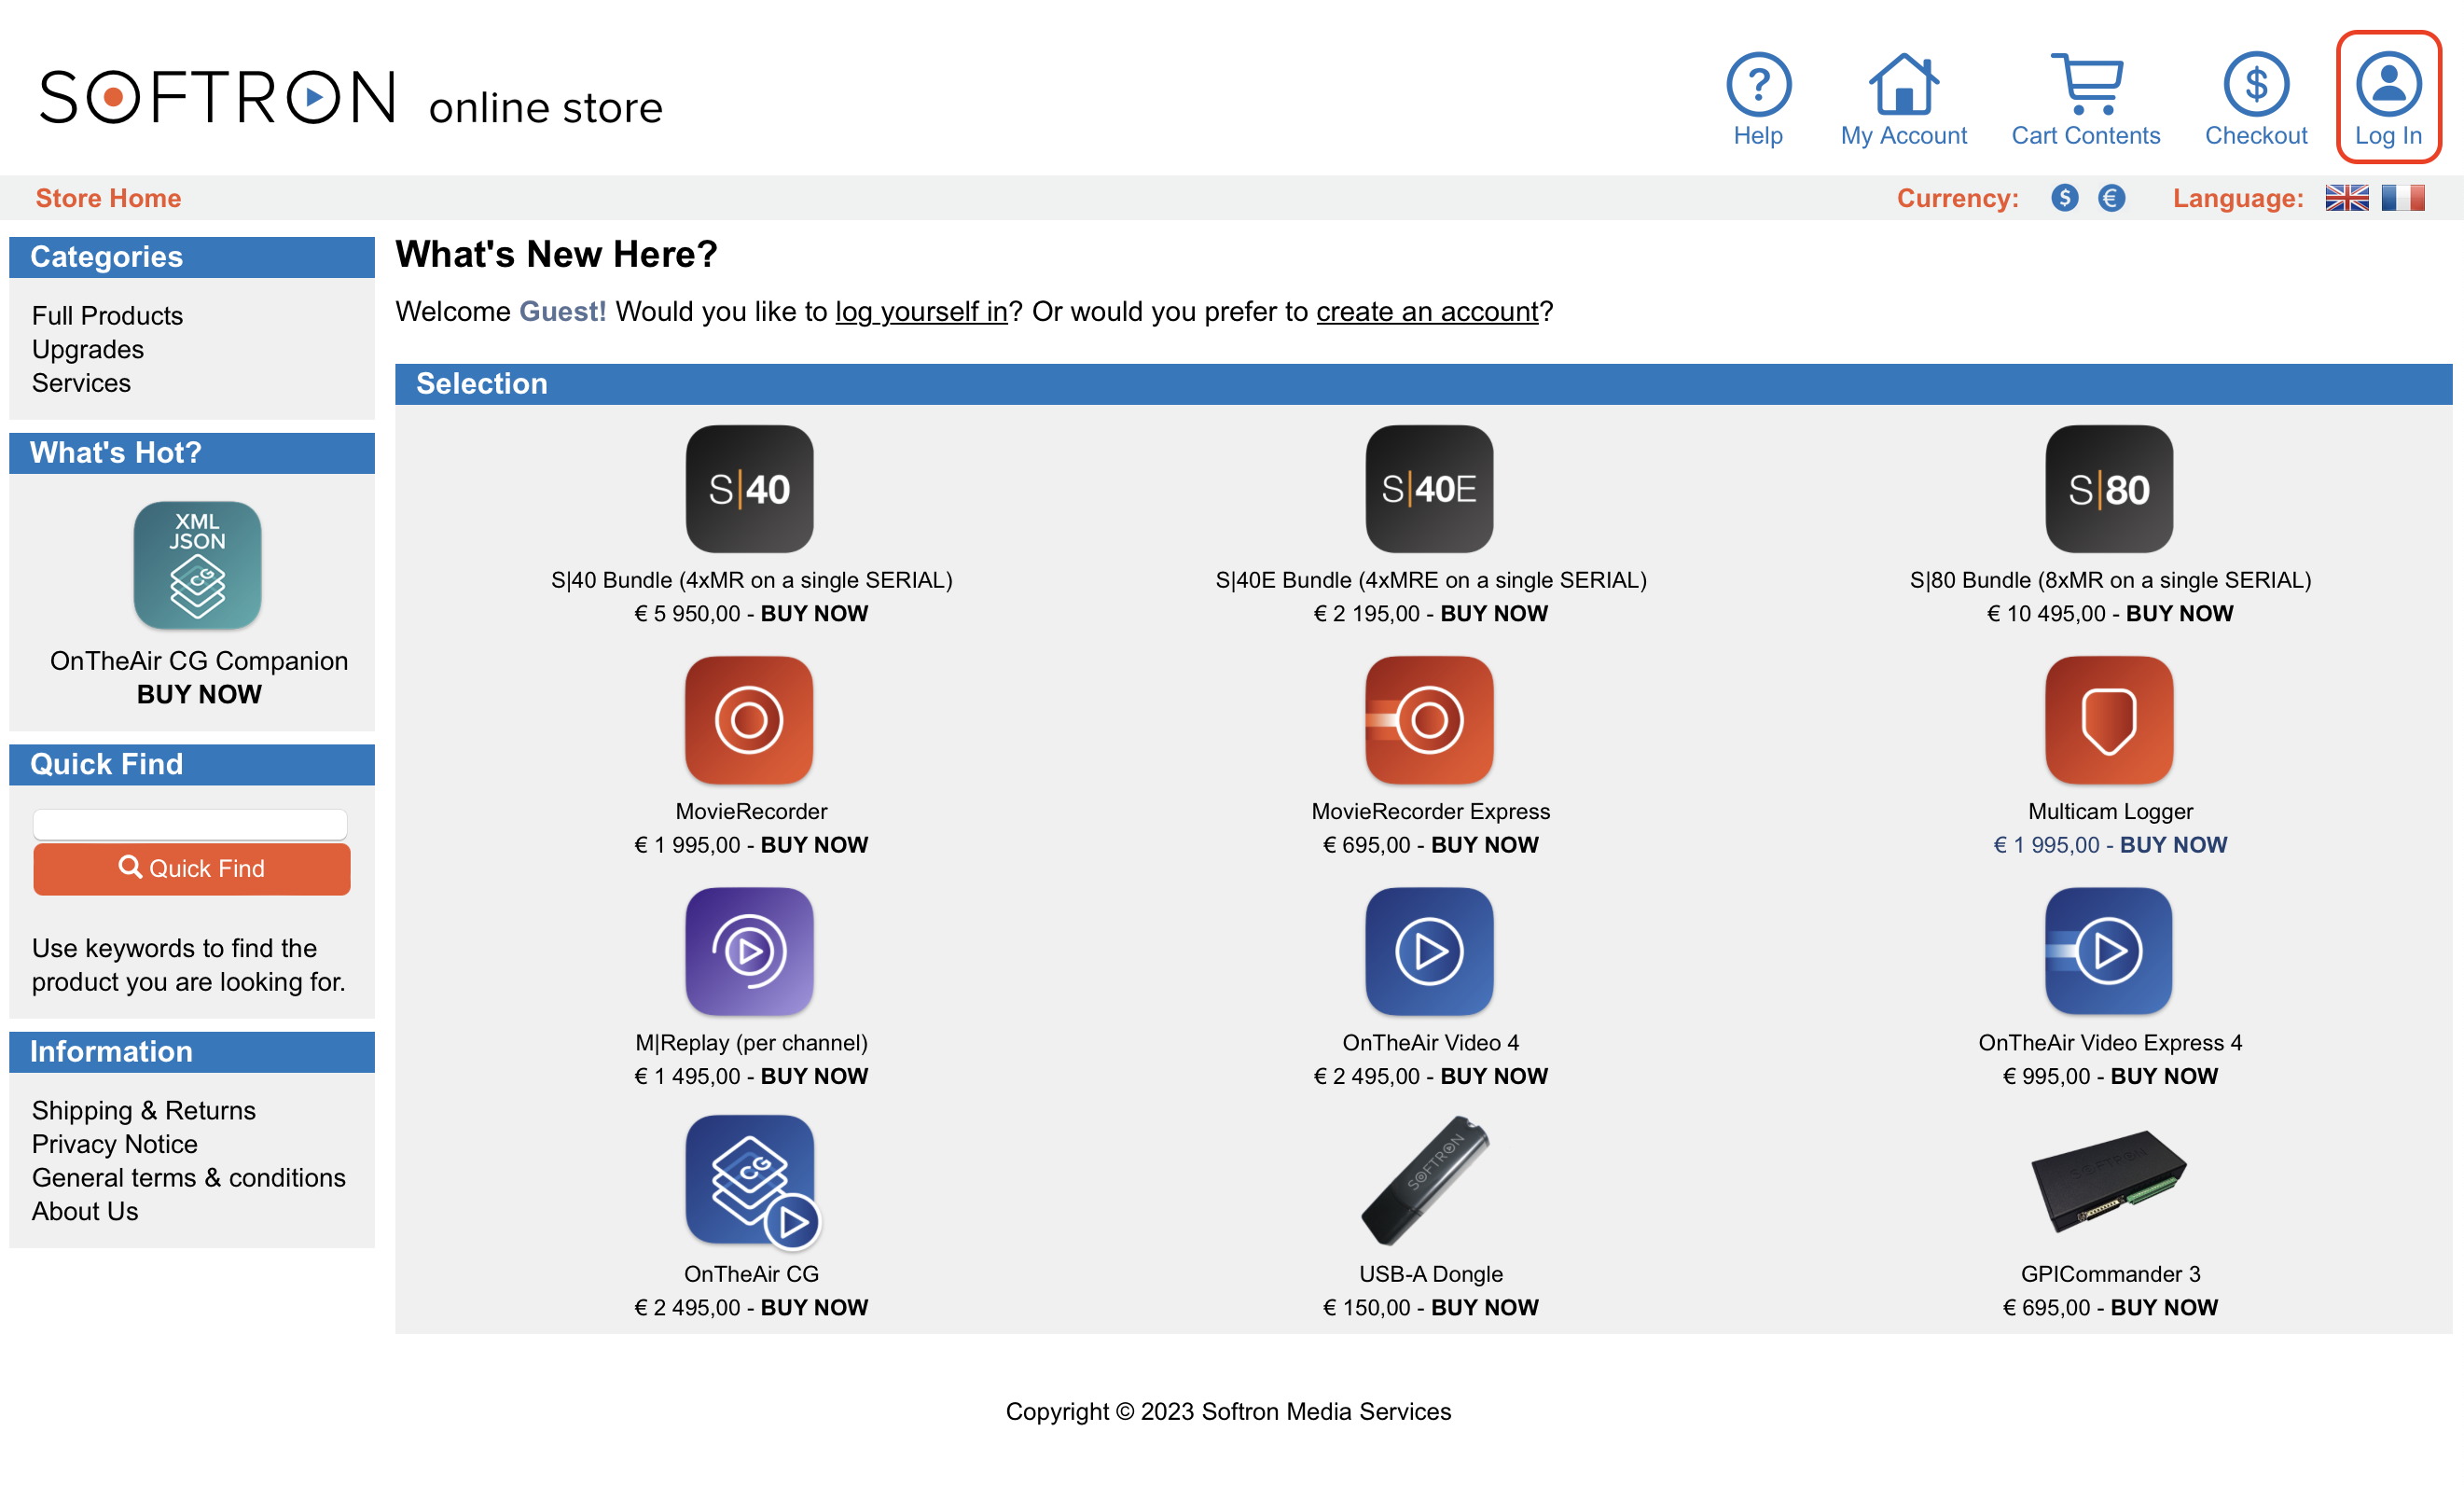Expand the Services category
Viewport: 2464px width, 1487px height.
(x=81, y=382)
